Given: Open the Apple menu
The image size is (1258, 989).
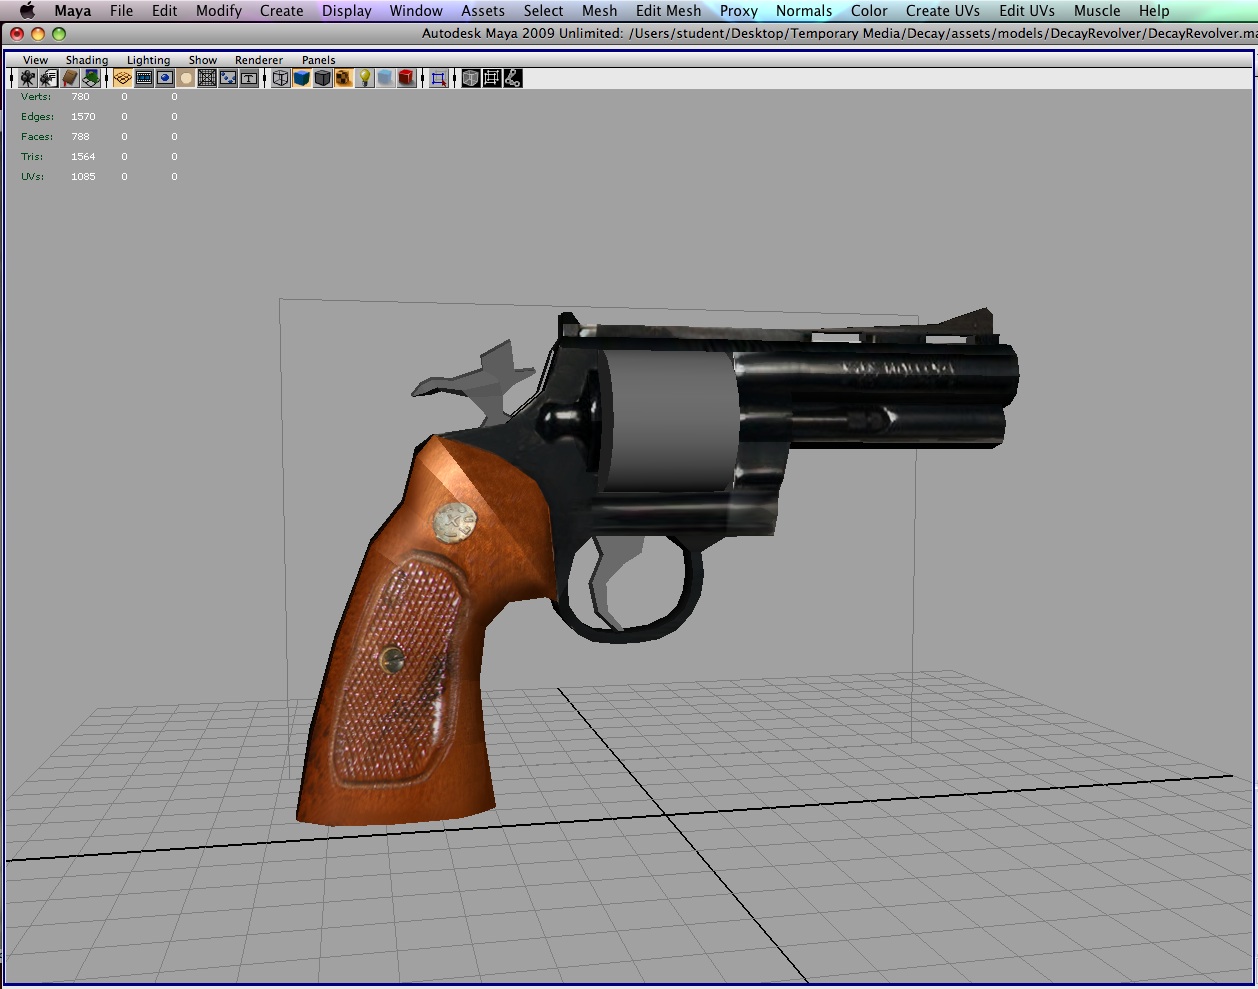Looking at the screenshot, I should click(x=27, y=11).
